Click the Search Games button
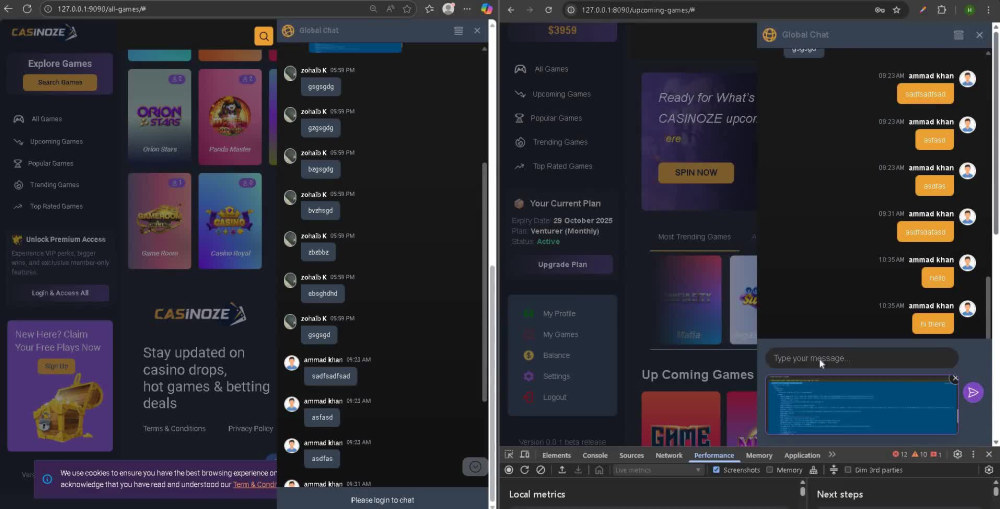The width and height of the screenshot is (1000, 509). (60, 82)
